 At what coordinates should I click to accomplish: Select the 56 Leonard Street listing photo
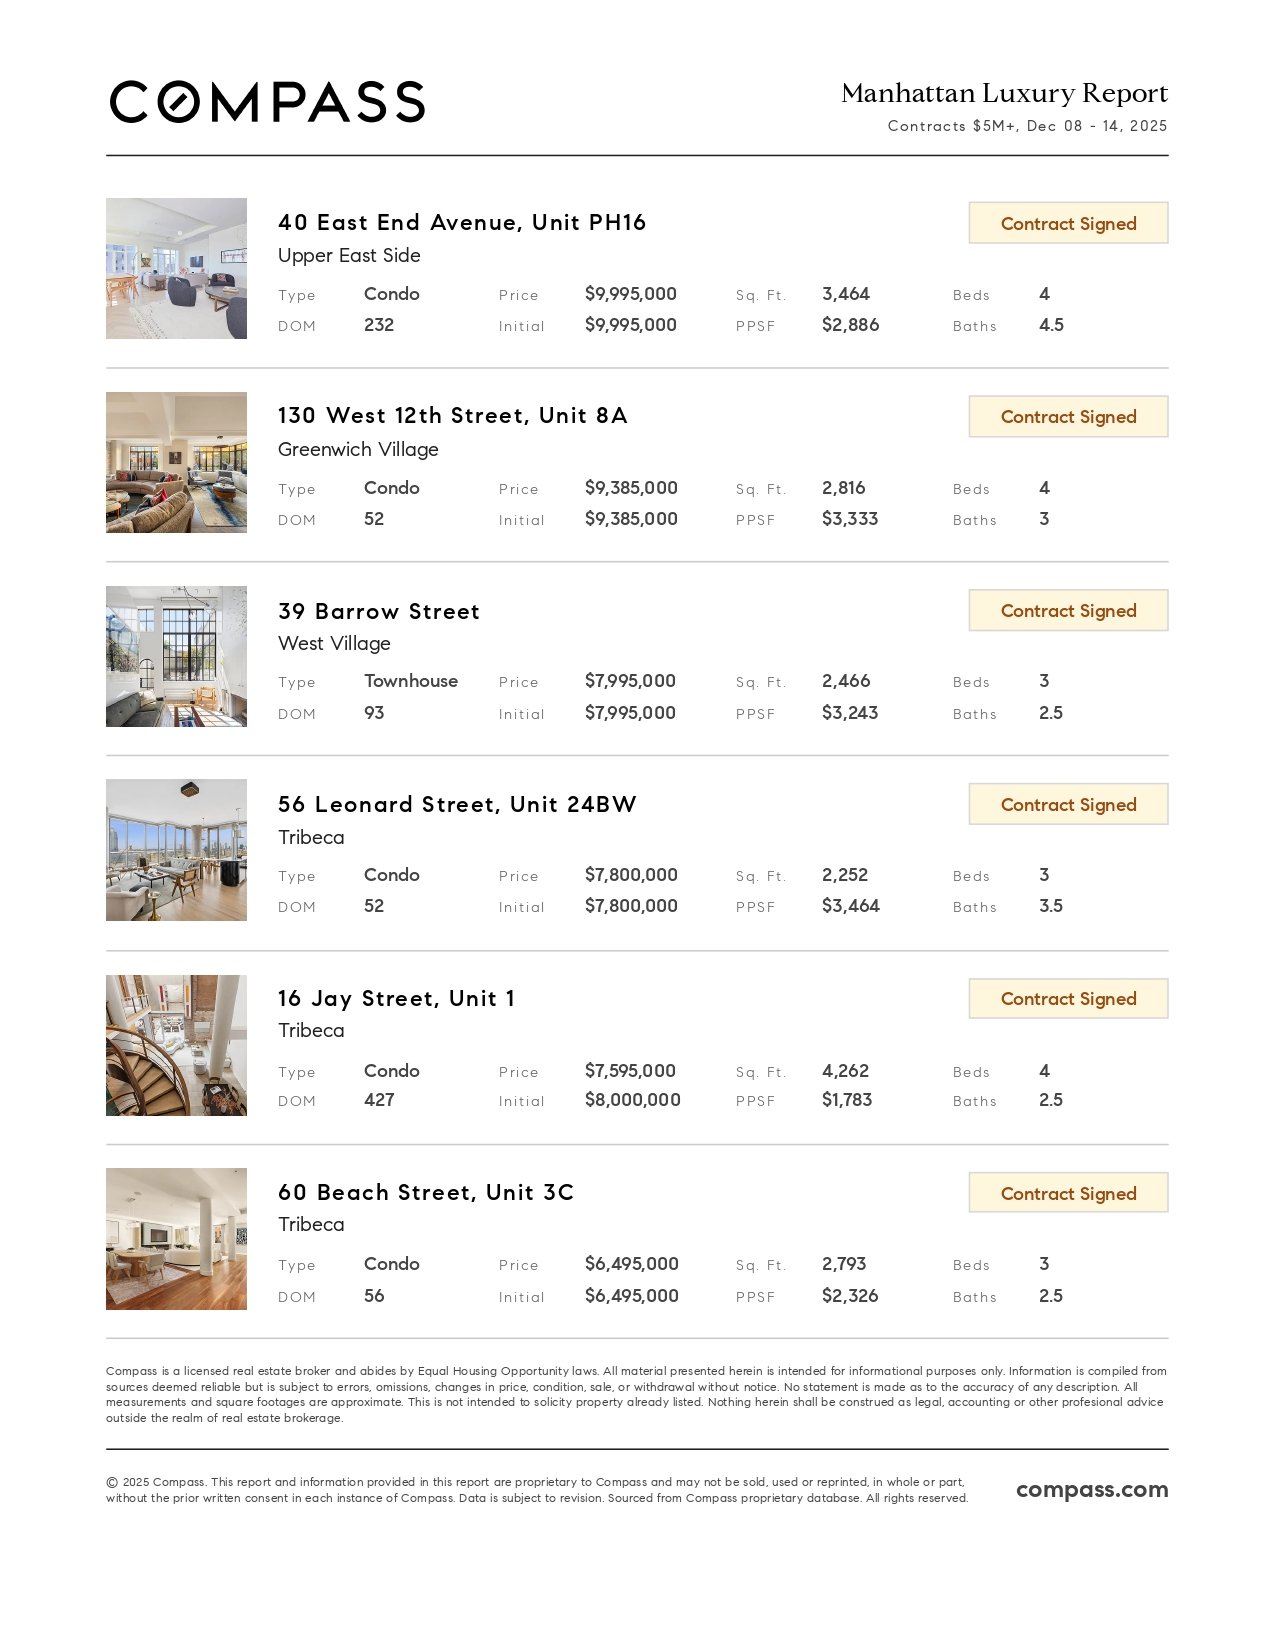(x=176, y=850)
